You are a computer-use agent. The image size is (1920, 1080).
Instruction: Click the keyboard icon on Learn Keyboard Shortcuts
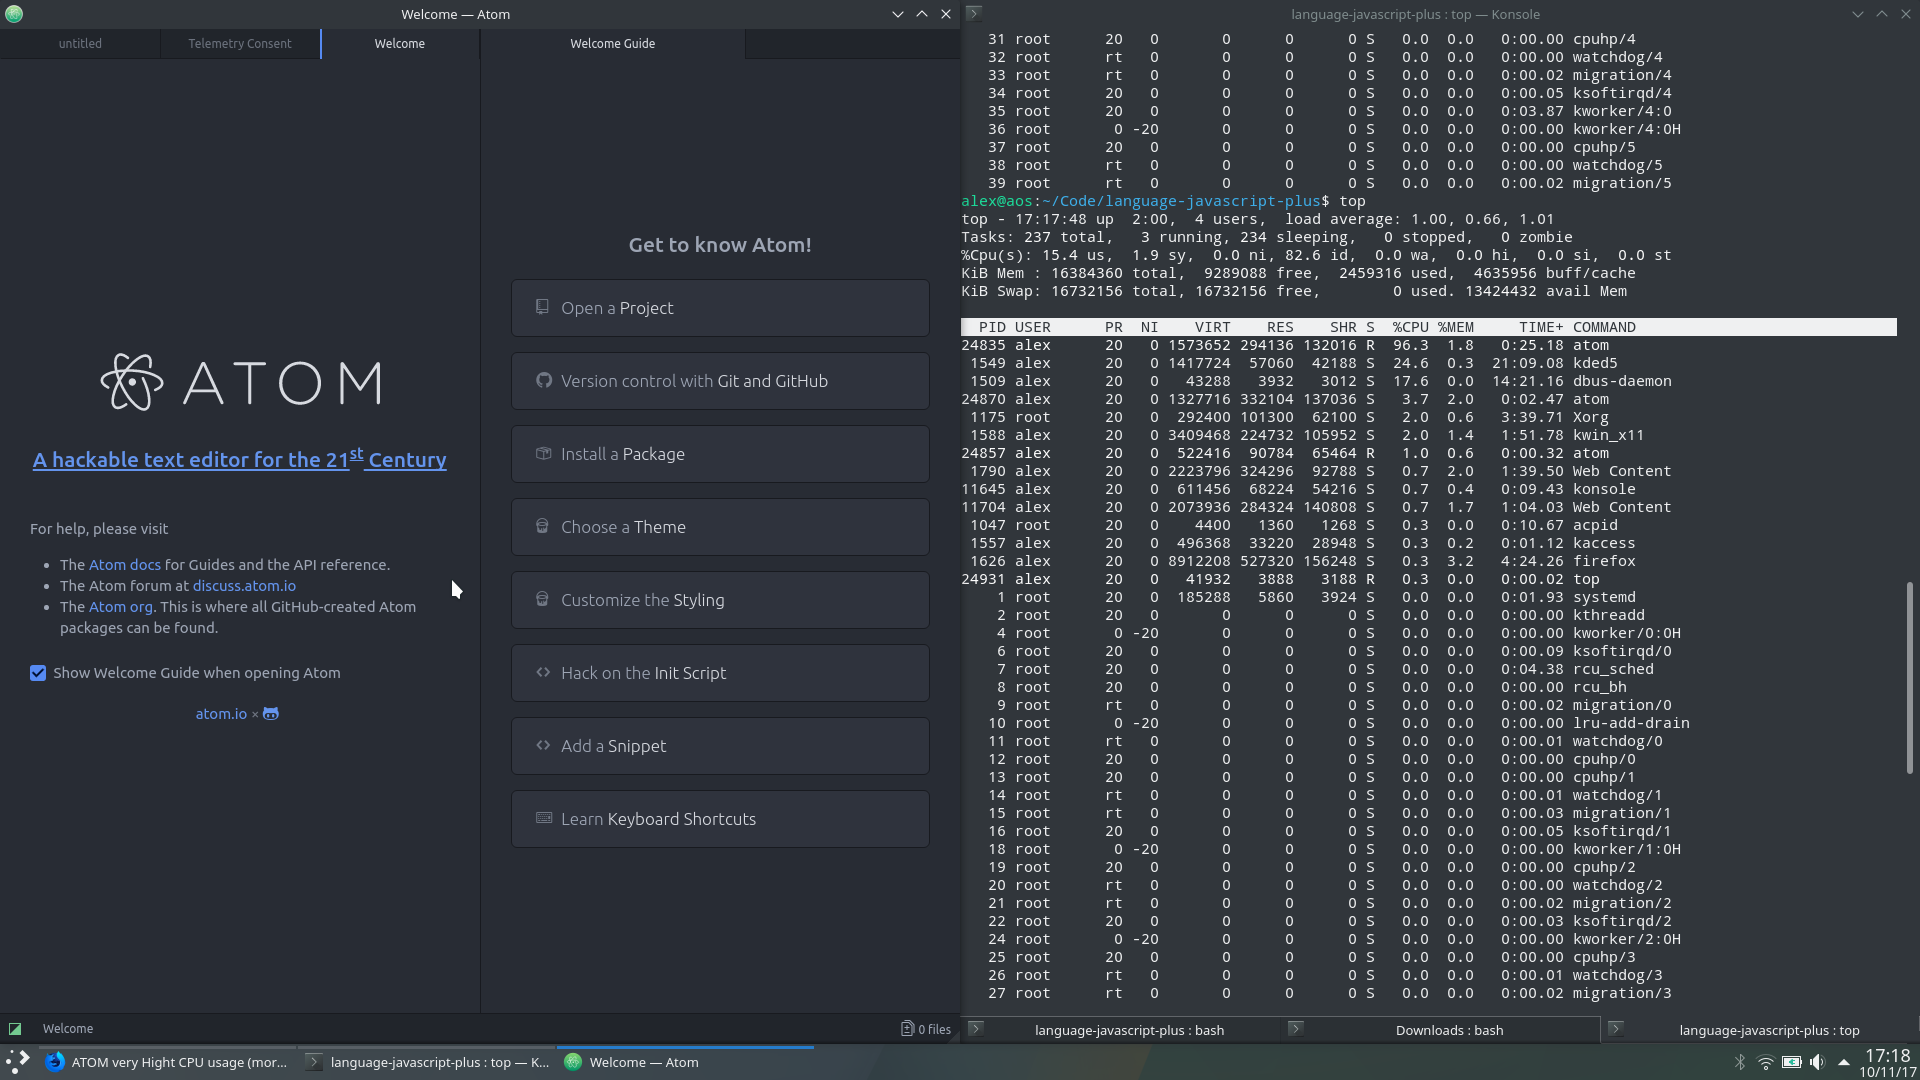[x=543, y=818]
